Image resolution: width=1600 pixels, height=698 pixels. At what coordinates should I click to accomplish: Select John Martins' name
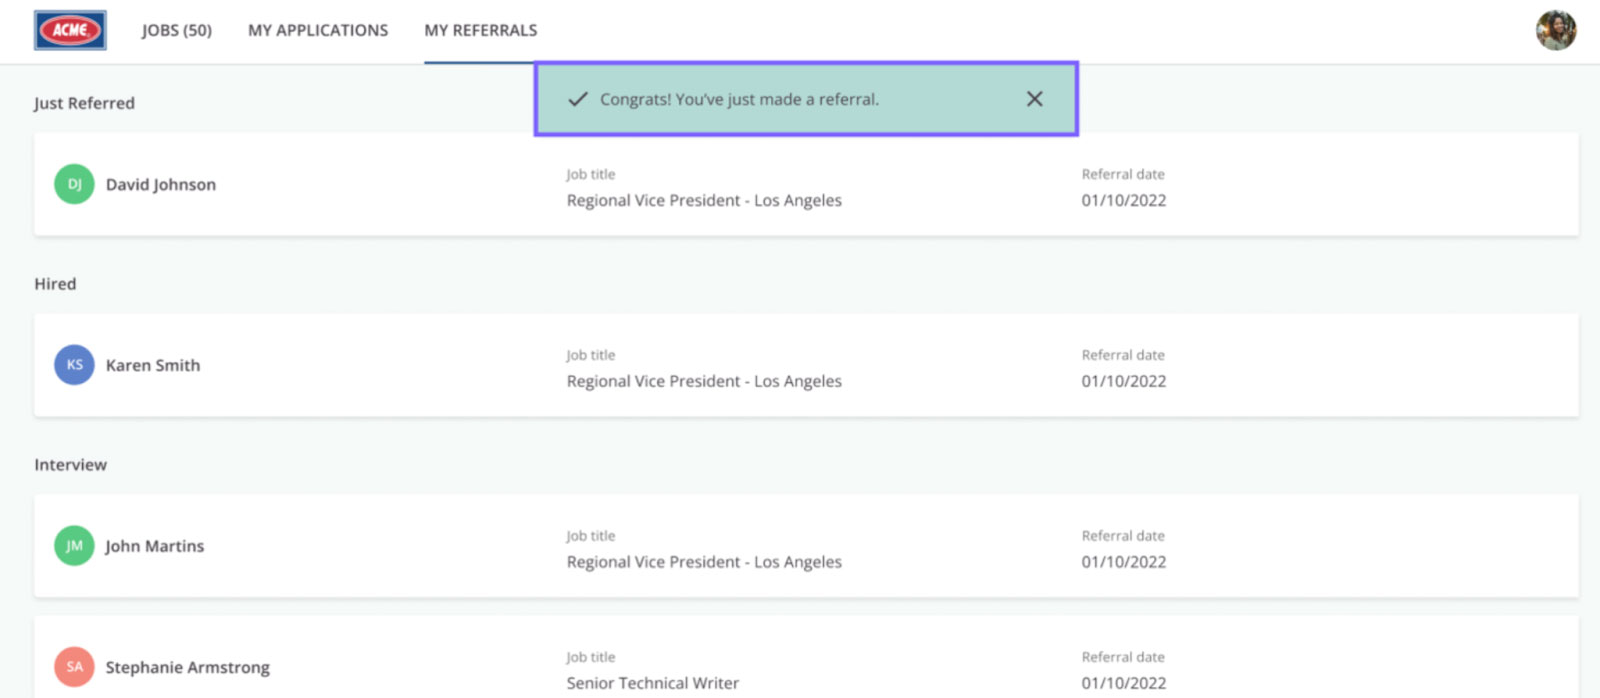[155, 546]
